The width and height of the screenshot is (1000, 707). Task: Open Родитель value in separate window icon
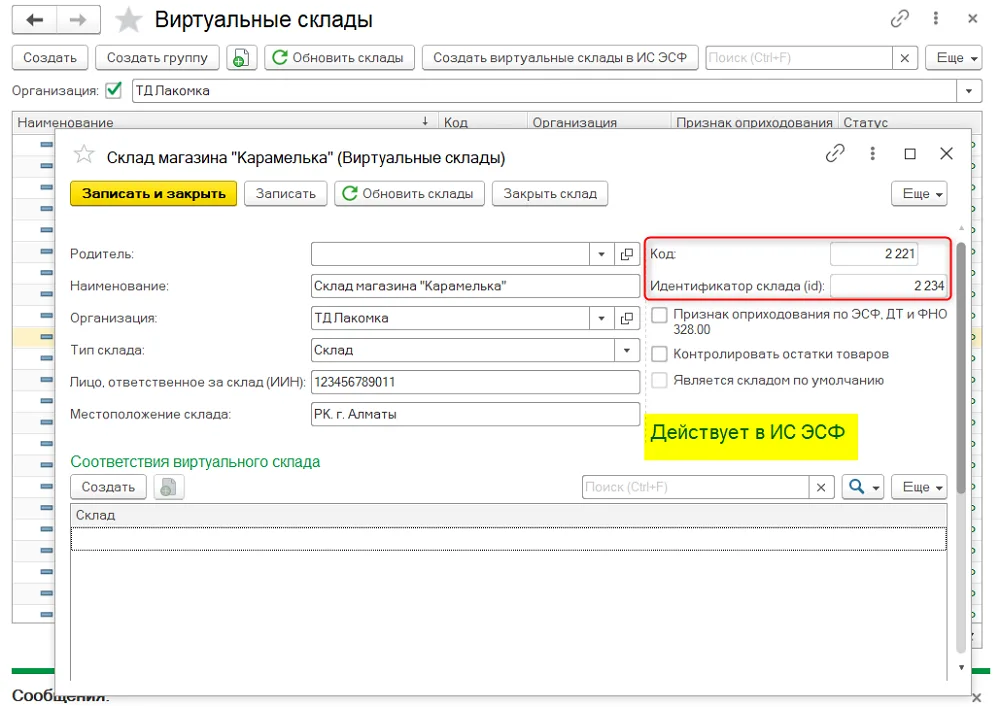(x=627, y=254)
